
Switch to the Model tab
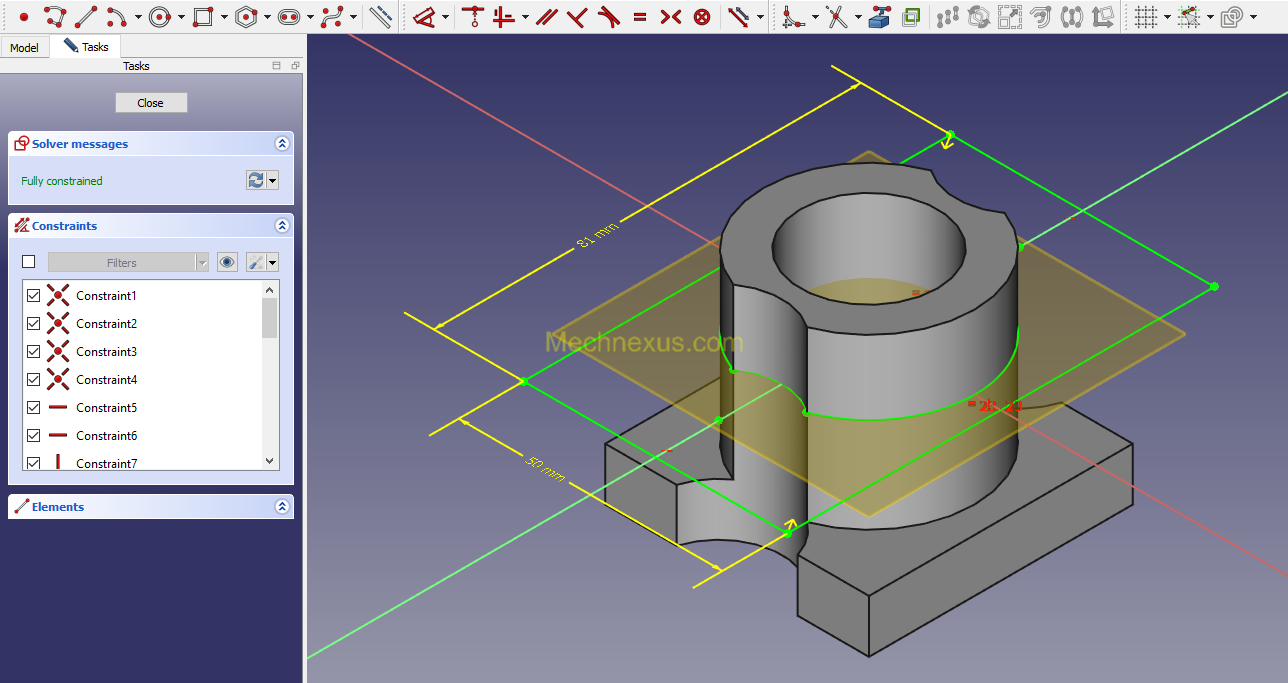pyautogui.click(x=24, y=48)
